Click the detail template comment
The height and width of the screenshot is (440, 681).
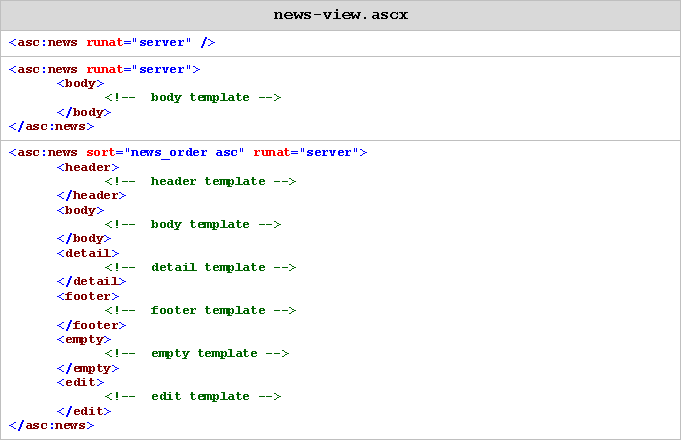(x=200, y=268)
